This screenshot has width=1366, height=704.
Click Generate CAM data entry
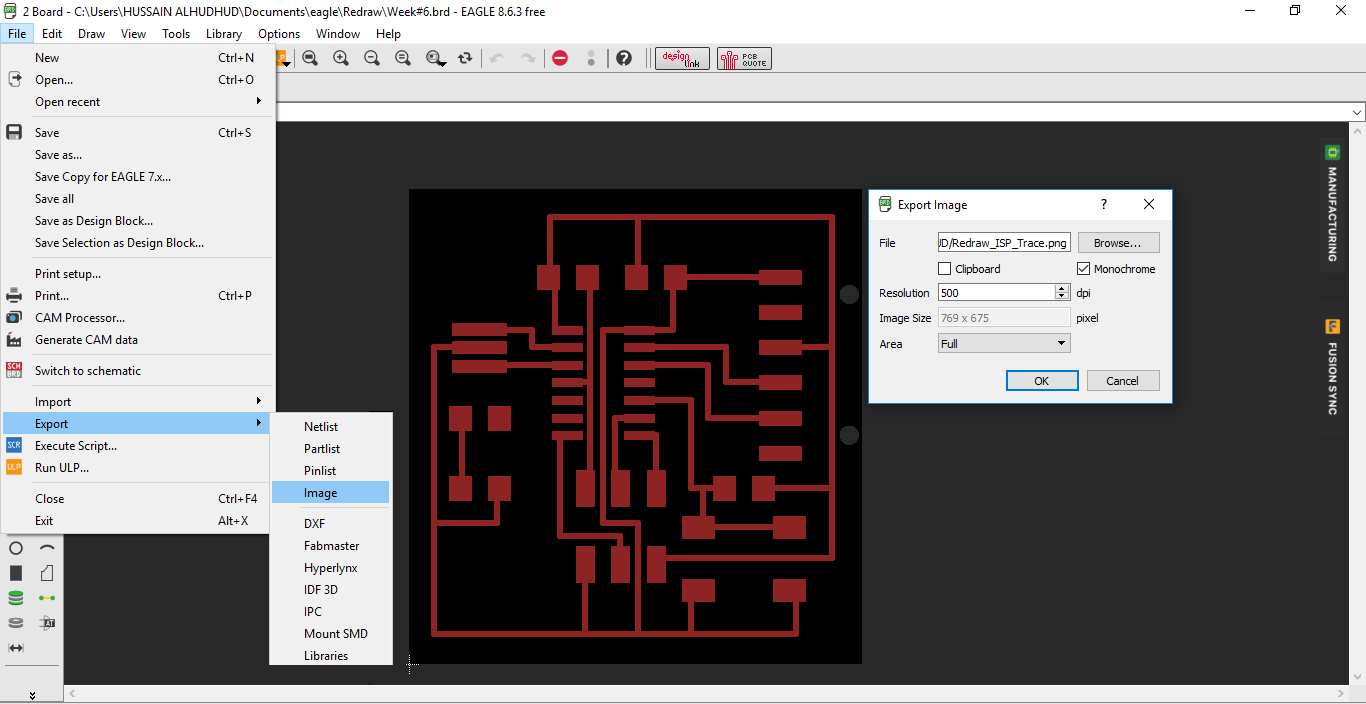click(x=138, y=340)
